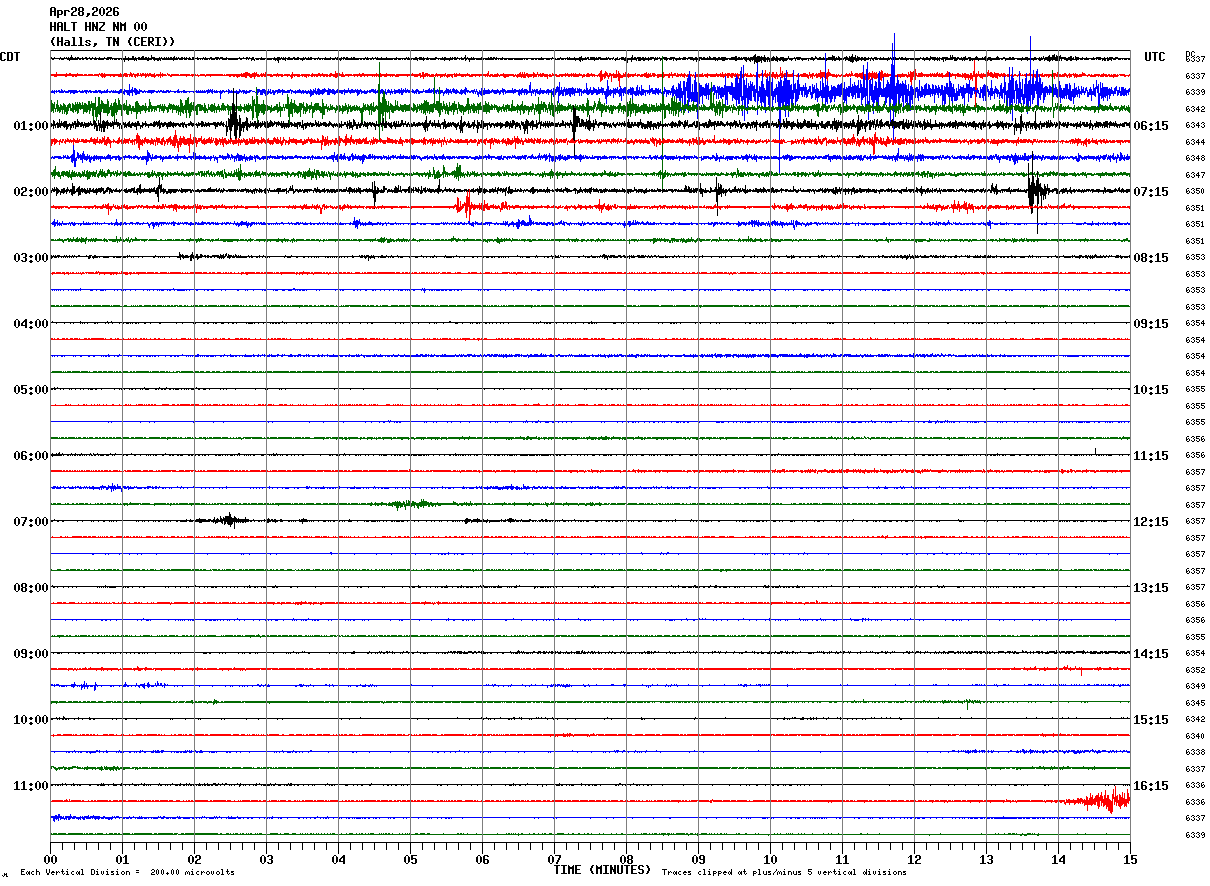The image size is (1210, 886).
Task: Click minute 00 on the bottom axis
Action: (50, 859)
